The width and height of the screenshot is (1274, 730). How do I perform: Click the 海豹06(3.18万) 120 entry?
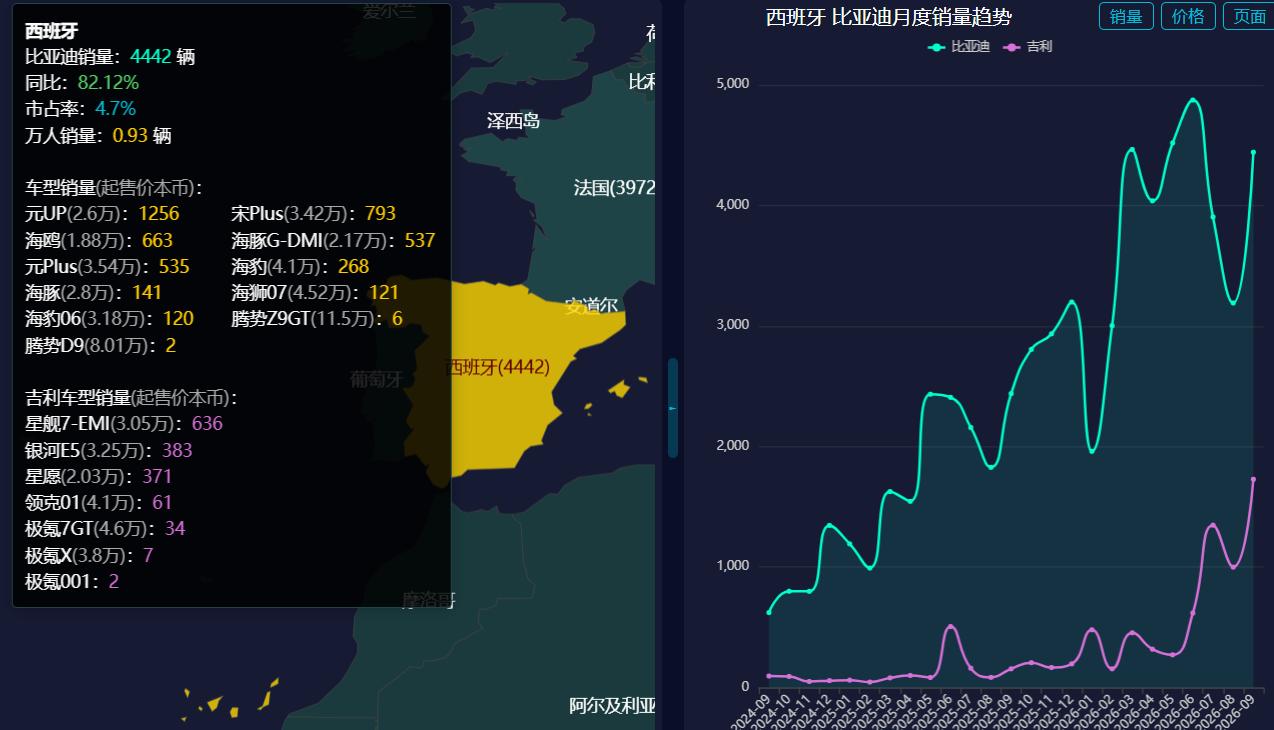[109, 318]
